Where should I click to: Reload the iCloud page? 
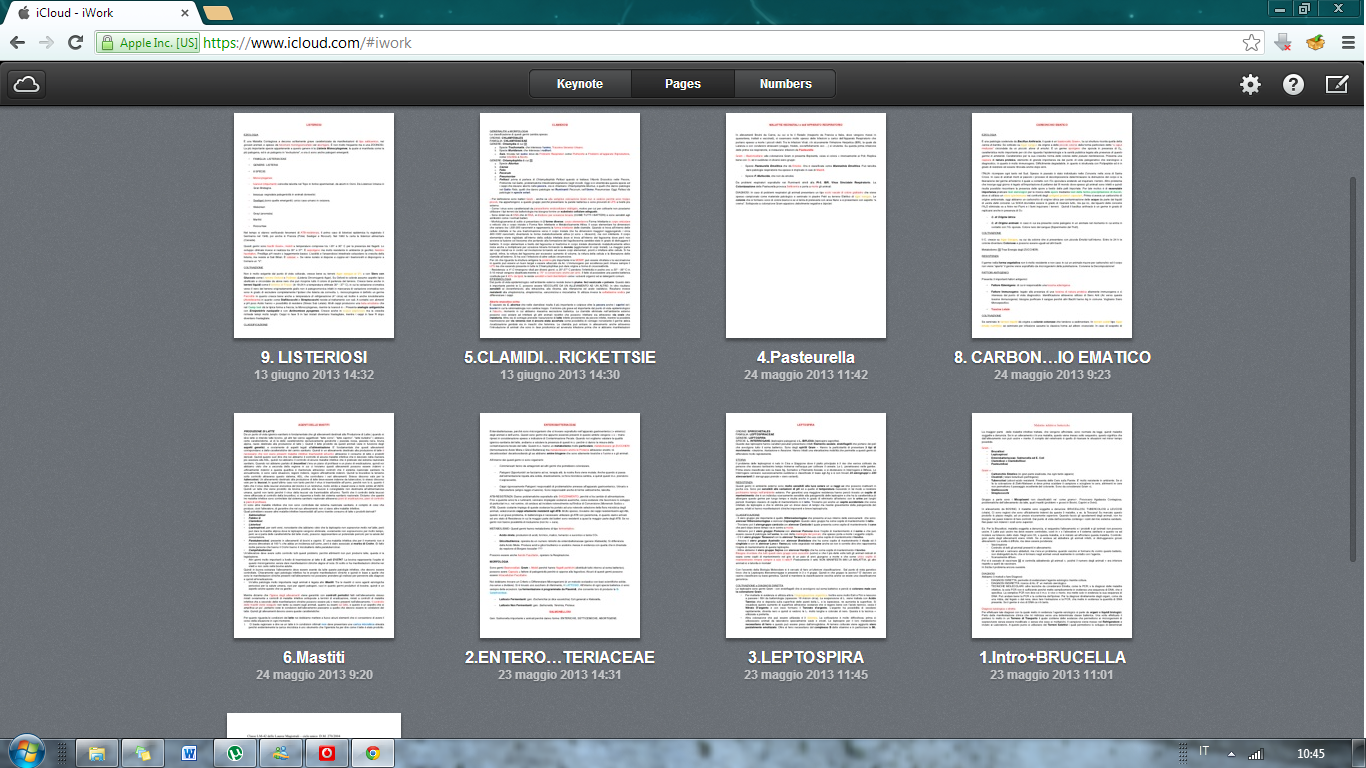[x=75, y=43]
